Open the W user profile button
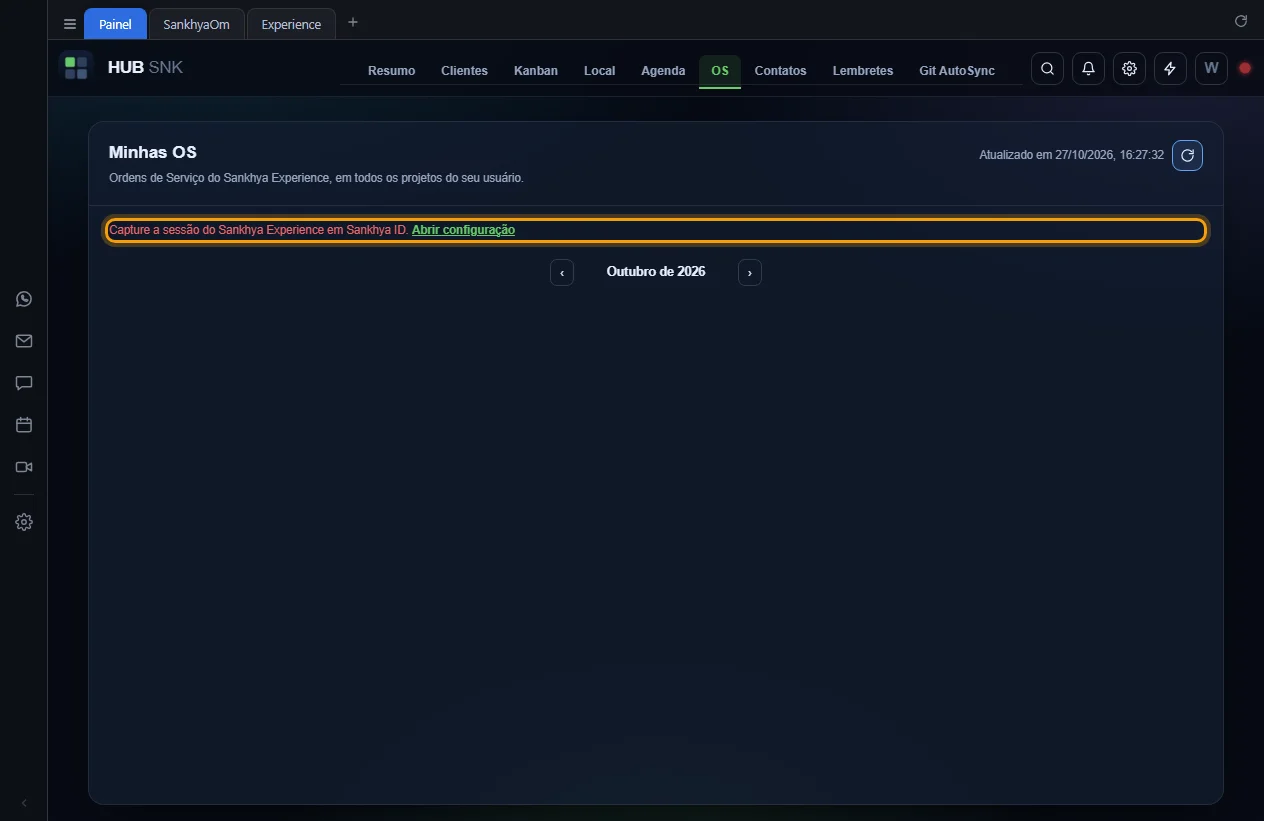 point(1211,68)
